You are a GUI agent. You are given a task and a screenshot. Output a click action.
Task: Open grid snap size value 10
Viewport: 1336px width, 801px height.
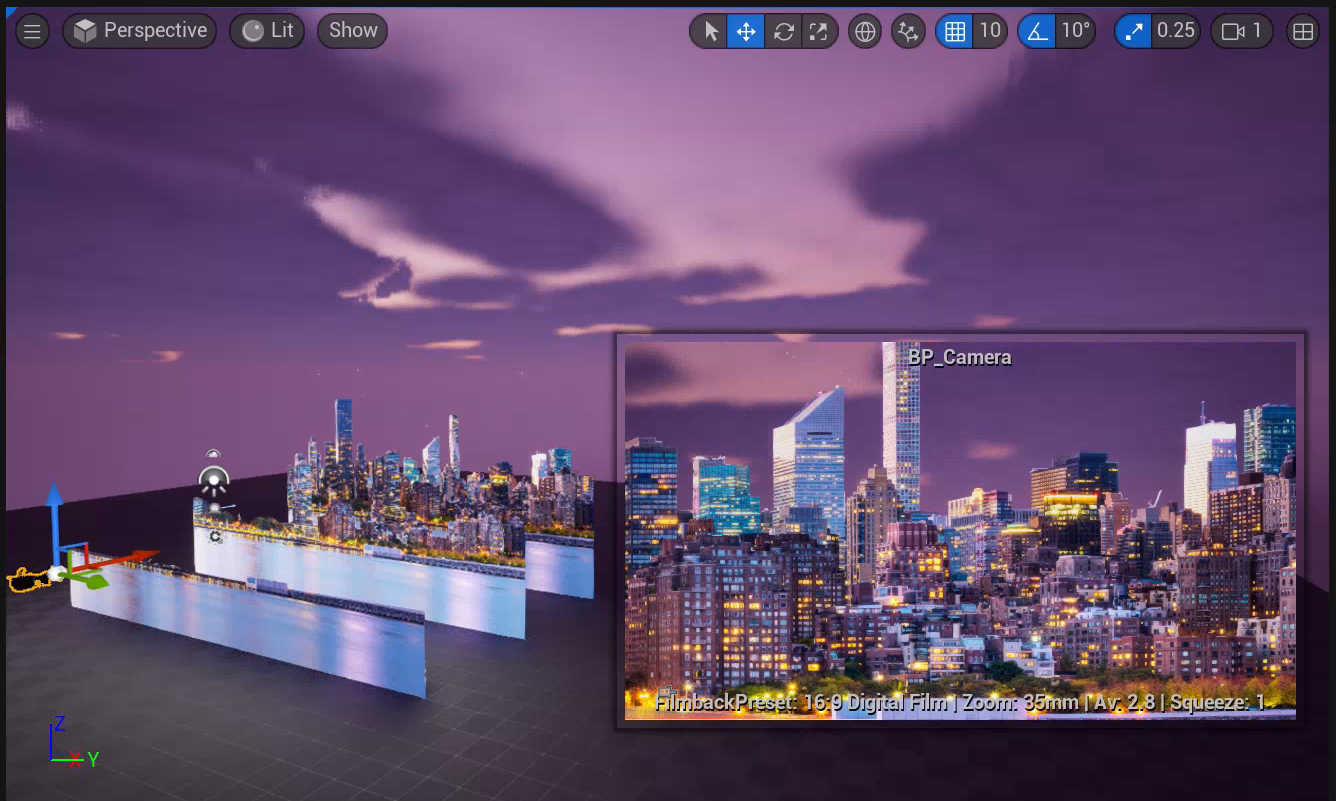click(990, 32)
